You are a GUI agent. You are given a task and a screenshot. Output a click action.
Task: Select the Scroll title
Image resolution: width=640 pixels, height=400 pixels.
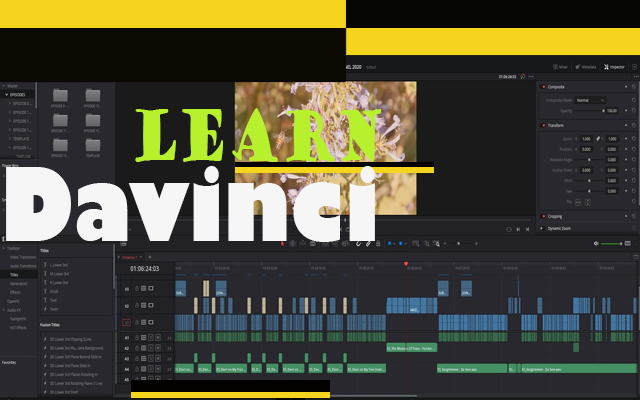click(x=53, y=291)
